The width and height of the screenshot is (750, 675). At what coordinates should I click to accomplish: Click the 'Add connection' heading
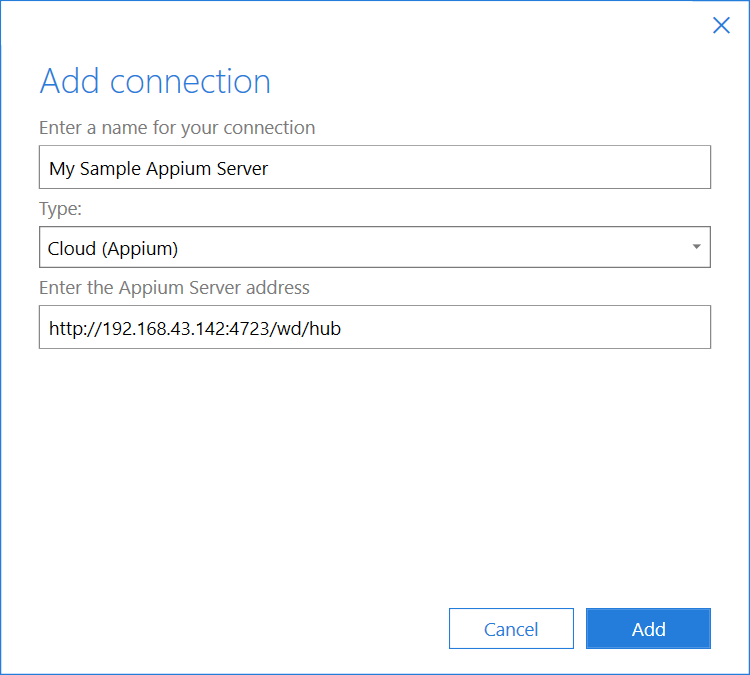[155, 81]
